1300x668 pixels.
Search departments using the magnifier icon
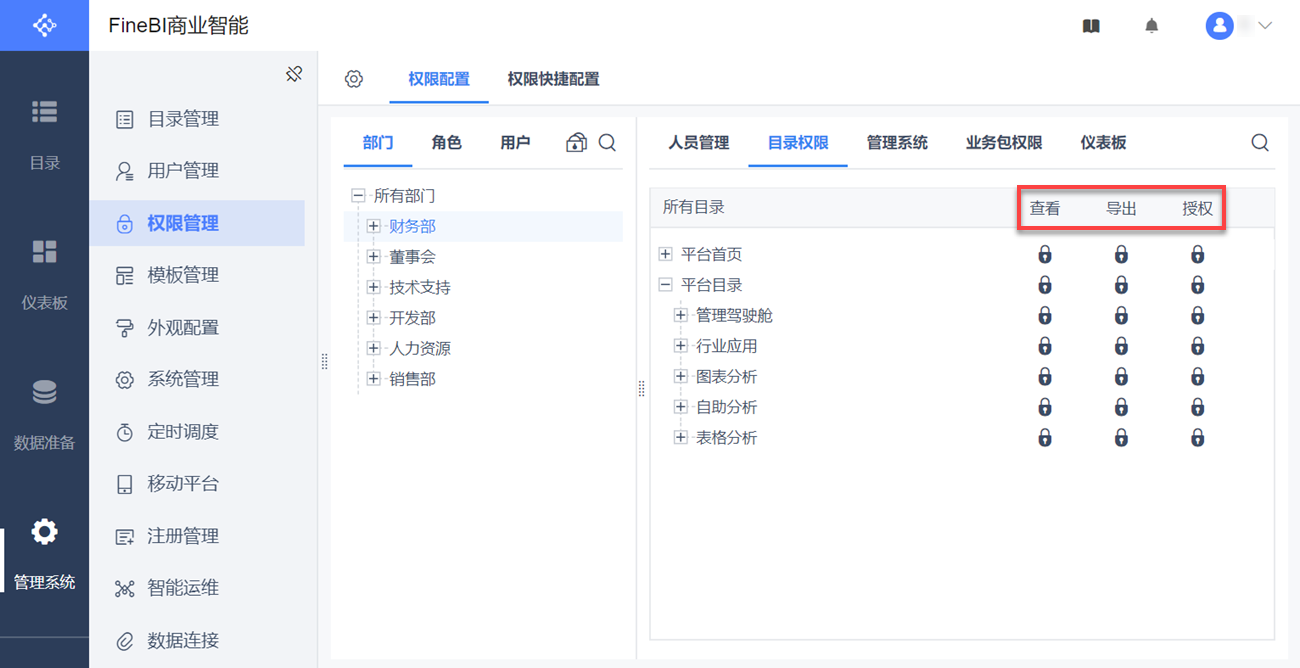(x=607, y=143)
